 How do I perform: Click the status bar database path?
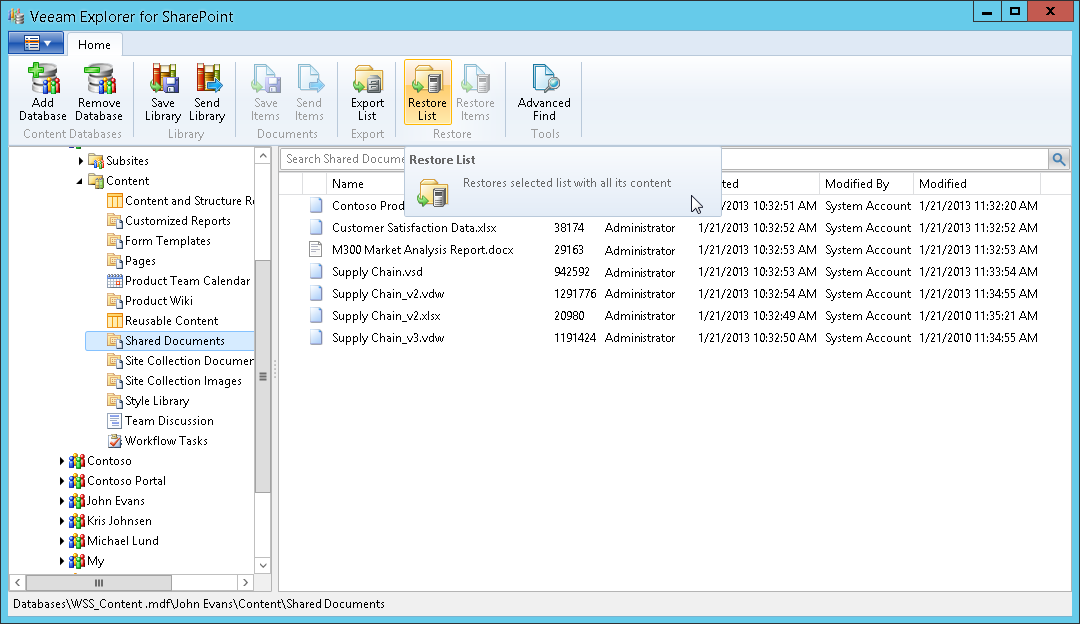click(199, 604)
